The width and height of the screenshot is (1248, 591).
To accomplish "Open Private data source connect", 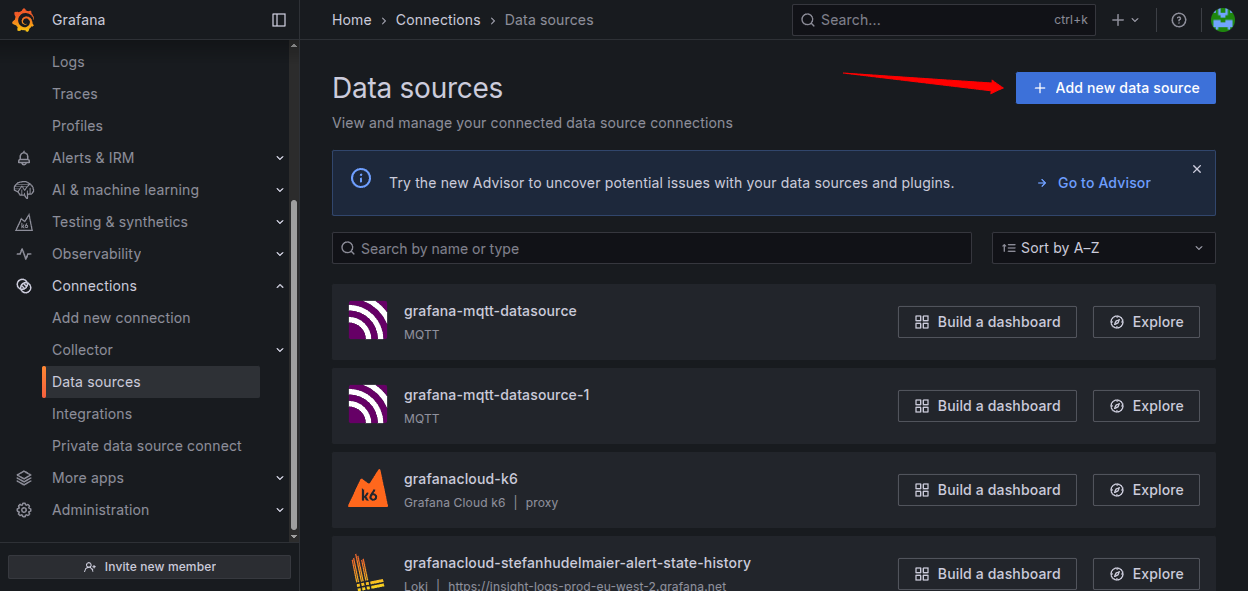I will [x=147, y=446].
